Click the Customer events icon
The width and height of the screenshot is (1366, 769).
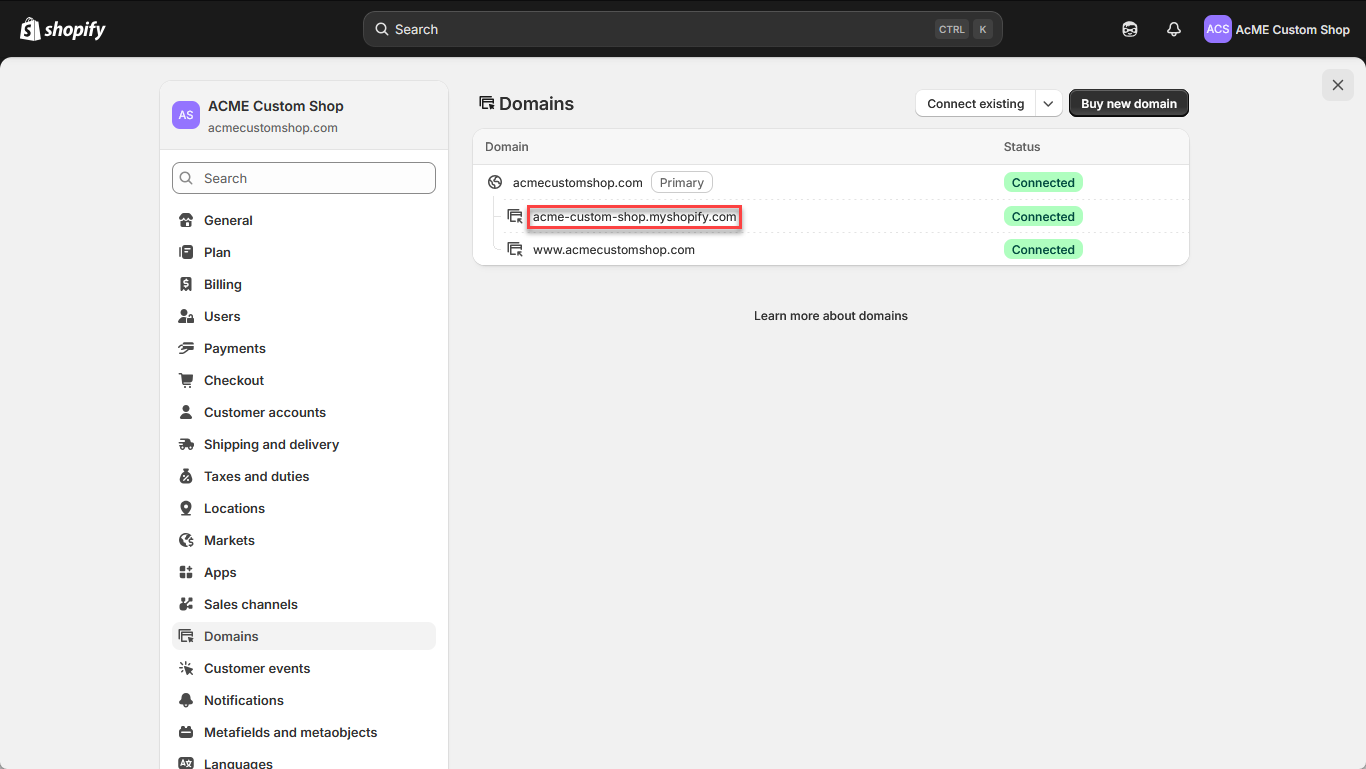tap(186, 668)
